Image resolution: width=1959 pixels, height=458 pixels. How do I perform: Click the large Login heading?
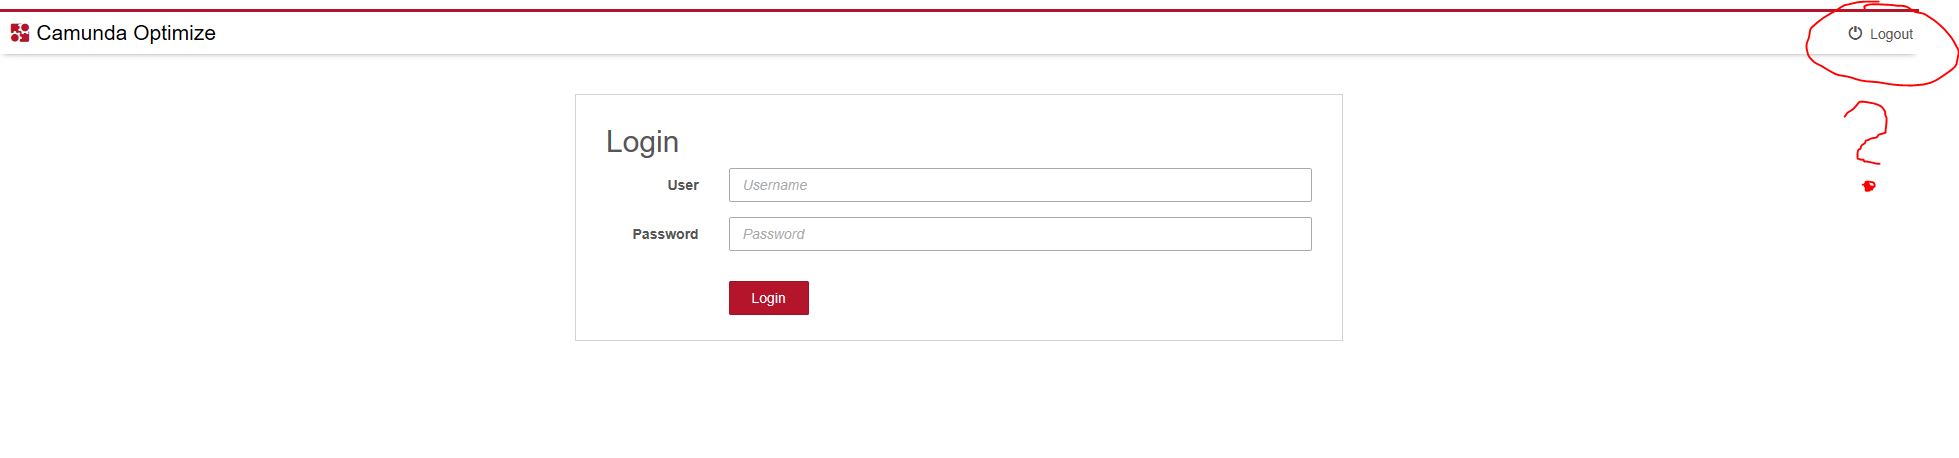(642, 142)
